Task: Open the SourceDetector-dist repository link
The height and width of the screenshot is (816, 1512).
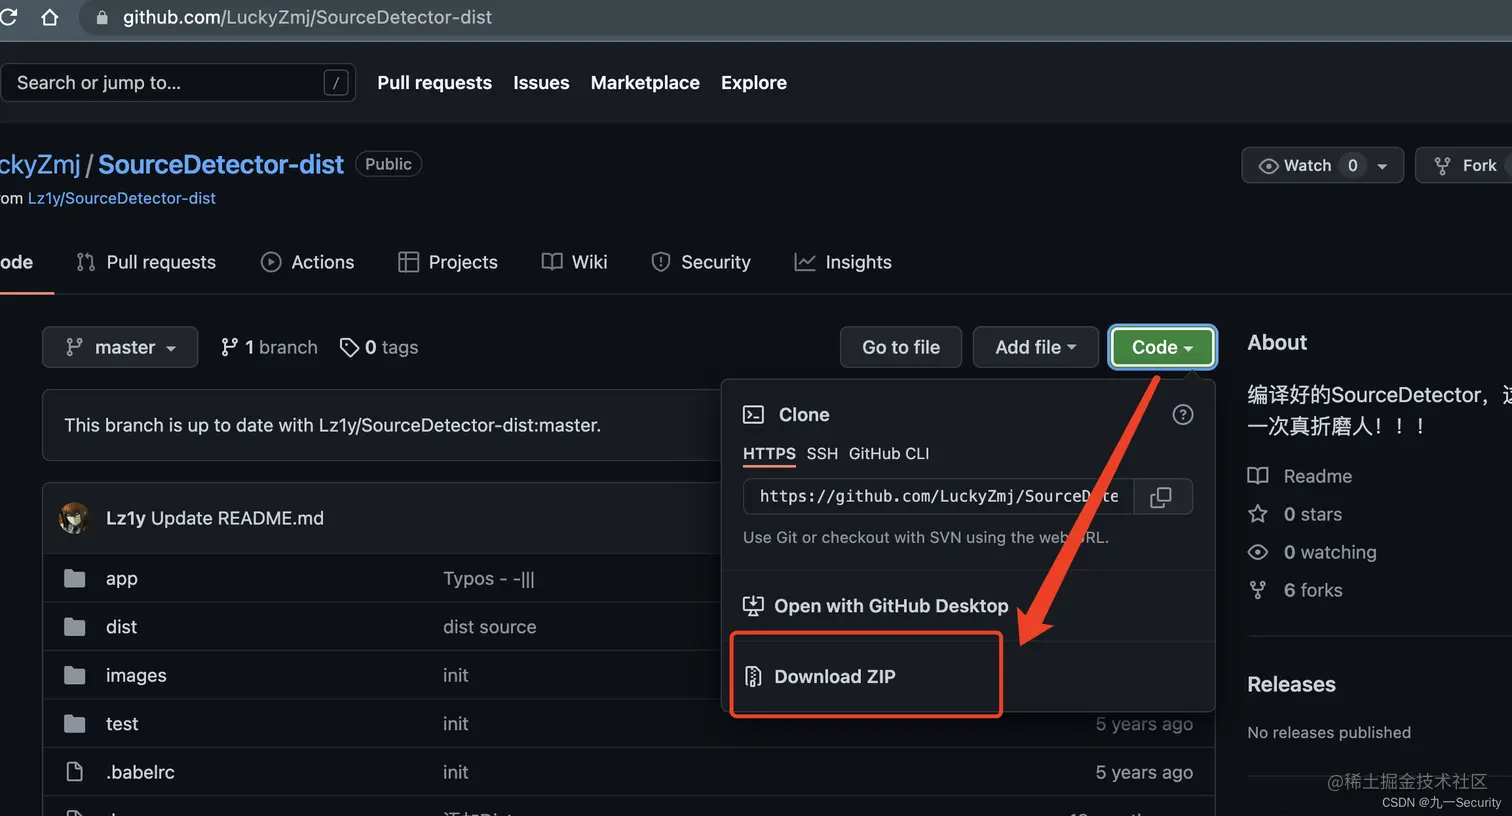Action: (221, 164)
